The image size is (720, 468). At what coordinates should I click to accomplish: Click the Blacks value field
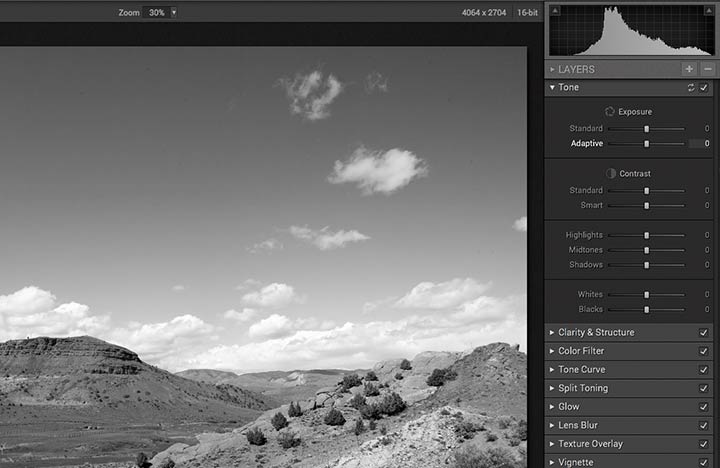click(x=707, y=309)
